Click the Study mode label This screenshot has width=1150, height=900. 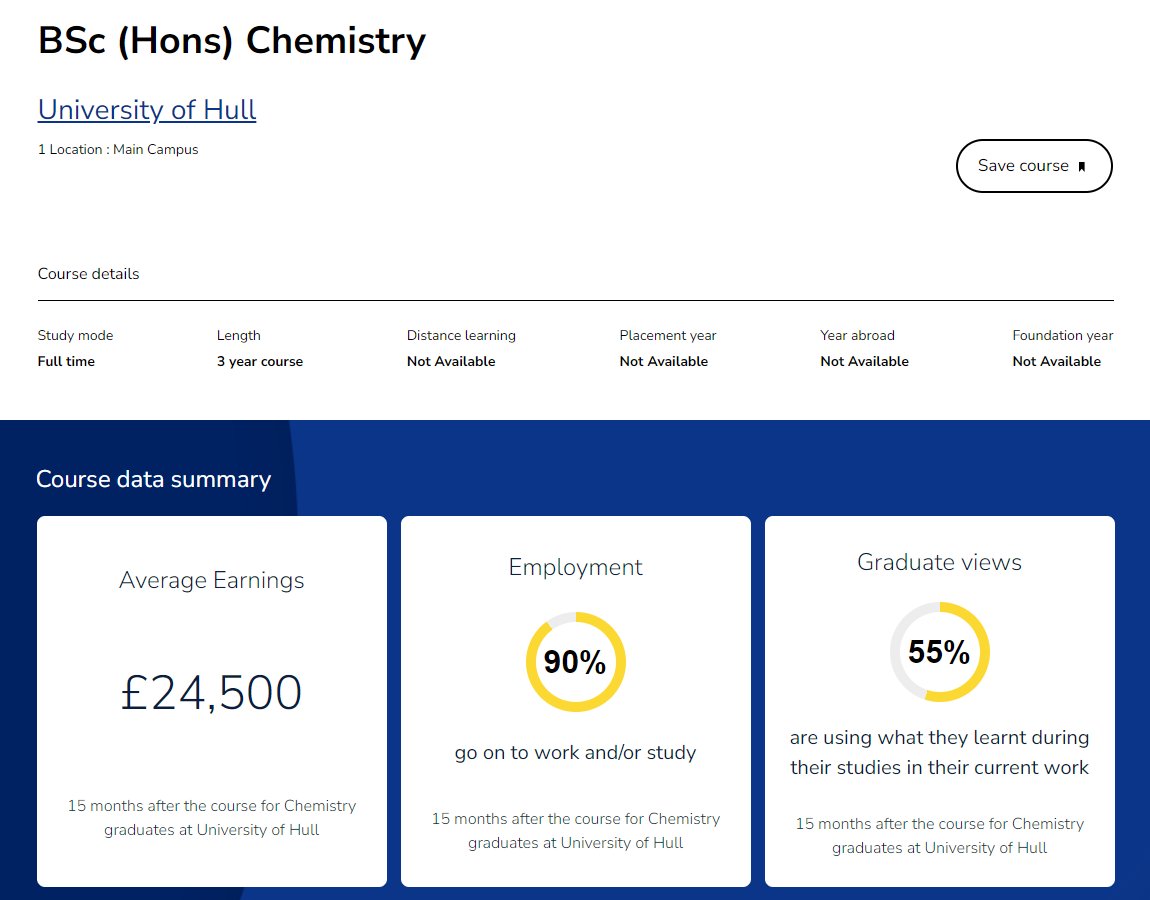point(76,335)
